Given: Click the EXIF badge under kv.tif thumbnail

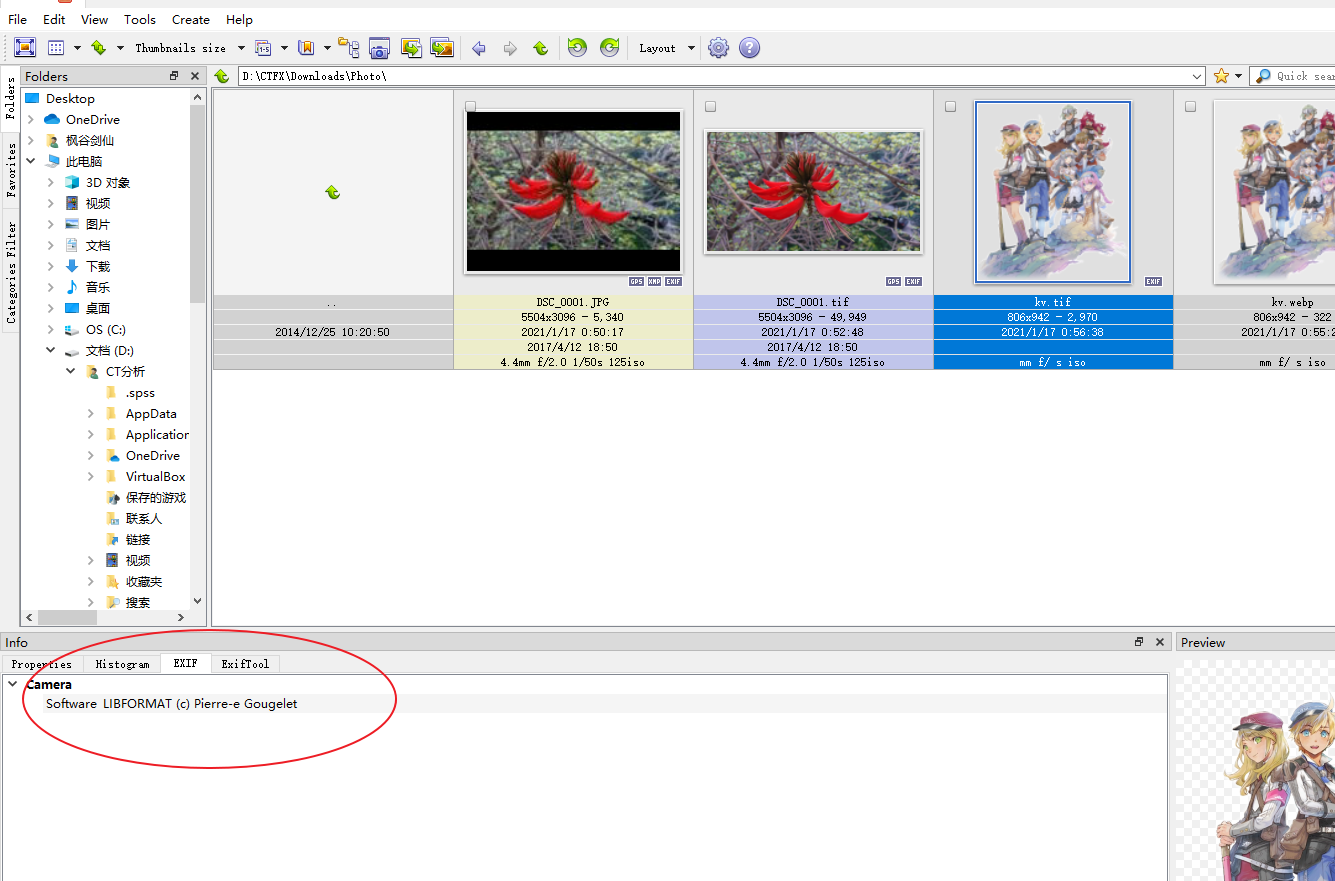Looking at the screenshot, I should (1153, 282).
